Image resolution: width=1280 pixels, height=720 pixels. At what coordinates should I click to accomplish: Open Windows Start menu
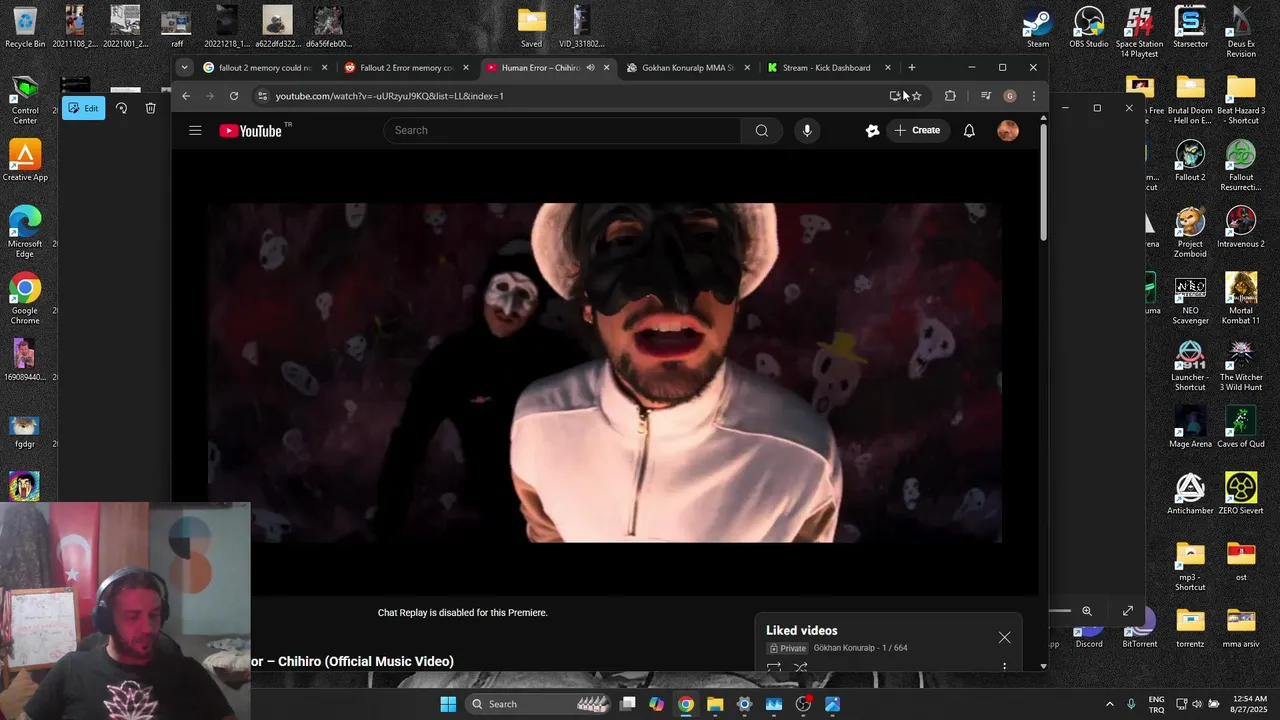[448, 704]
